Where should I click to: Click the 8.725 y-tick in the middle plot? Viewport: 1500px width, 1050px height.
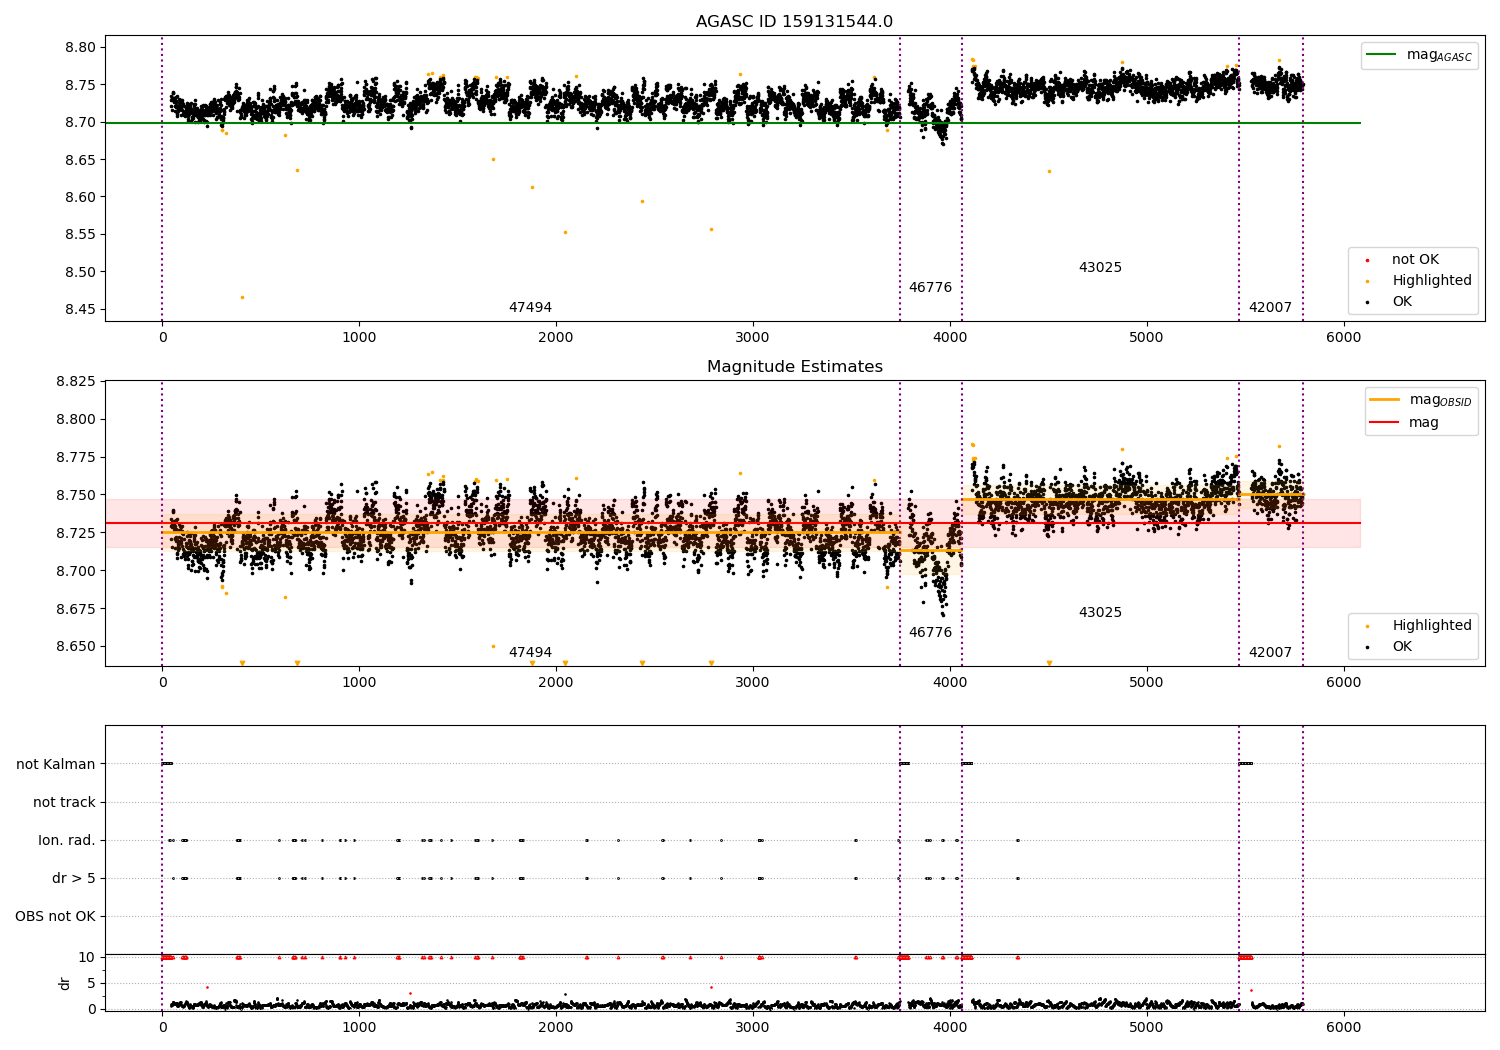click(75, 534)
